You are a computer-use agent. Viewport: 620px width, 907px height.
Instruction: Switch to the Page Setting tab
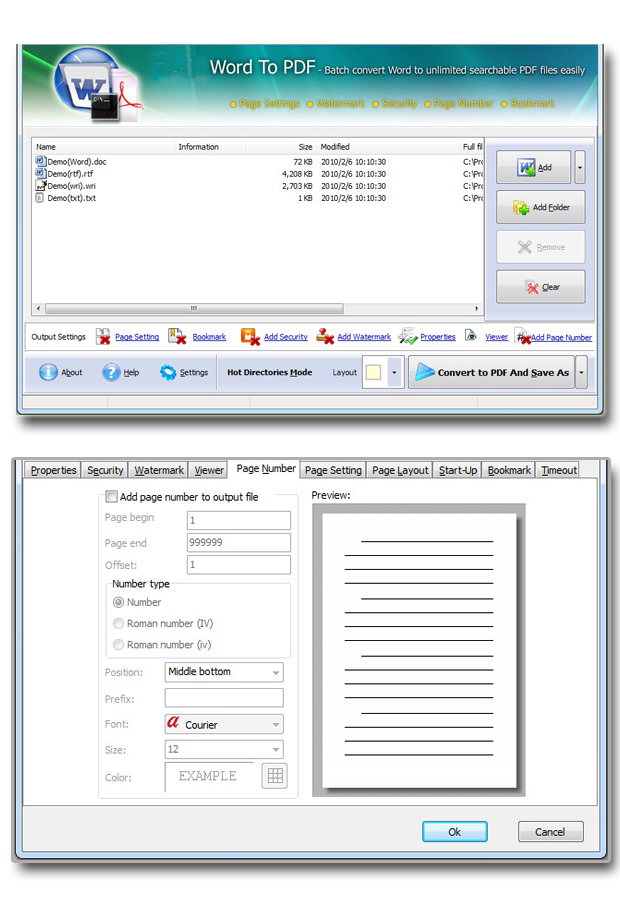[333, 470]
